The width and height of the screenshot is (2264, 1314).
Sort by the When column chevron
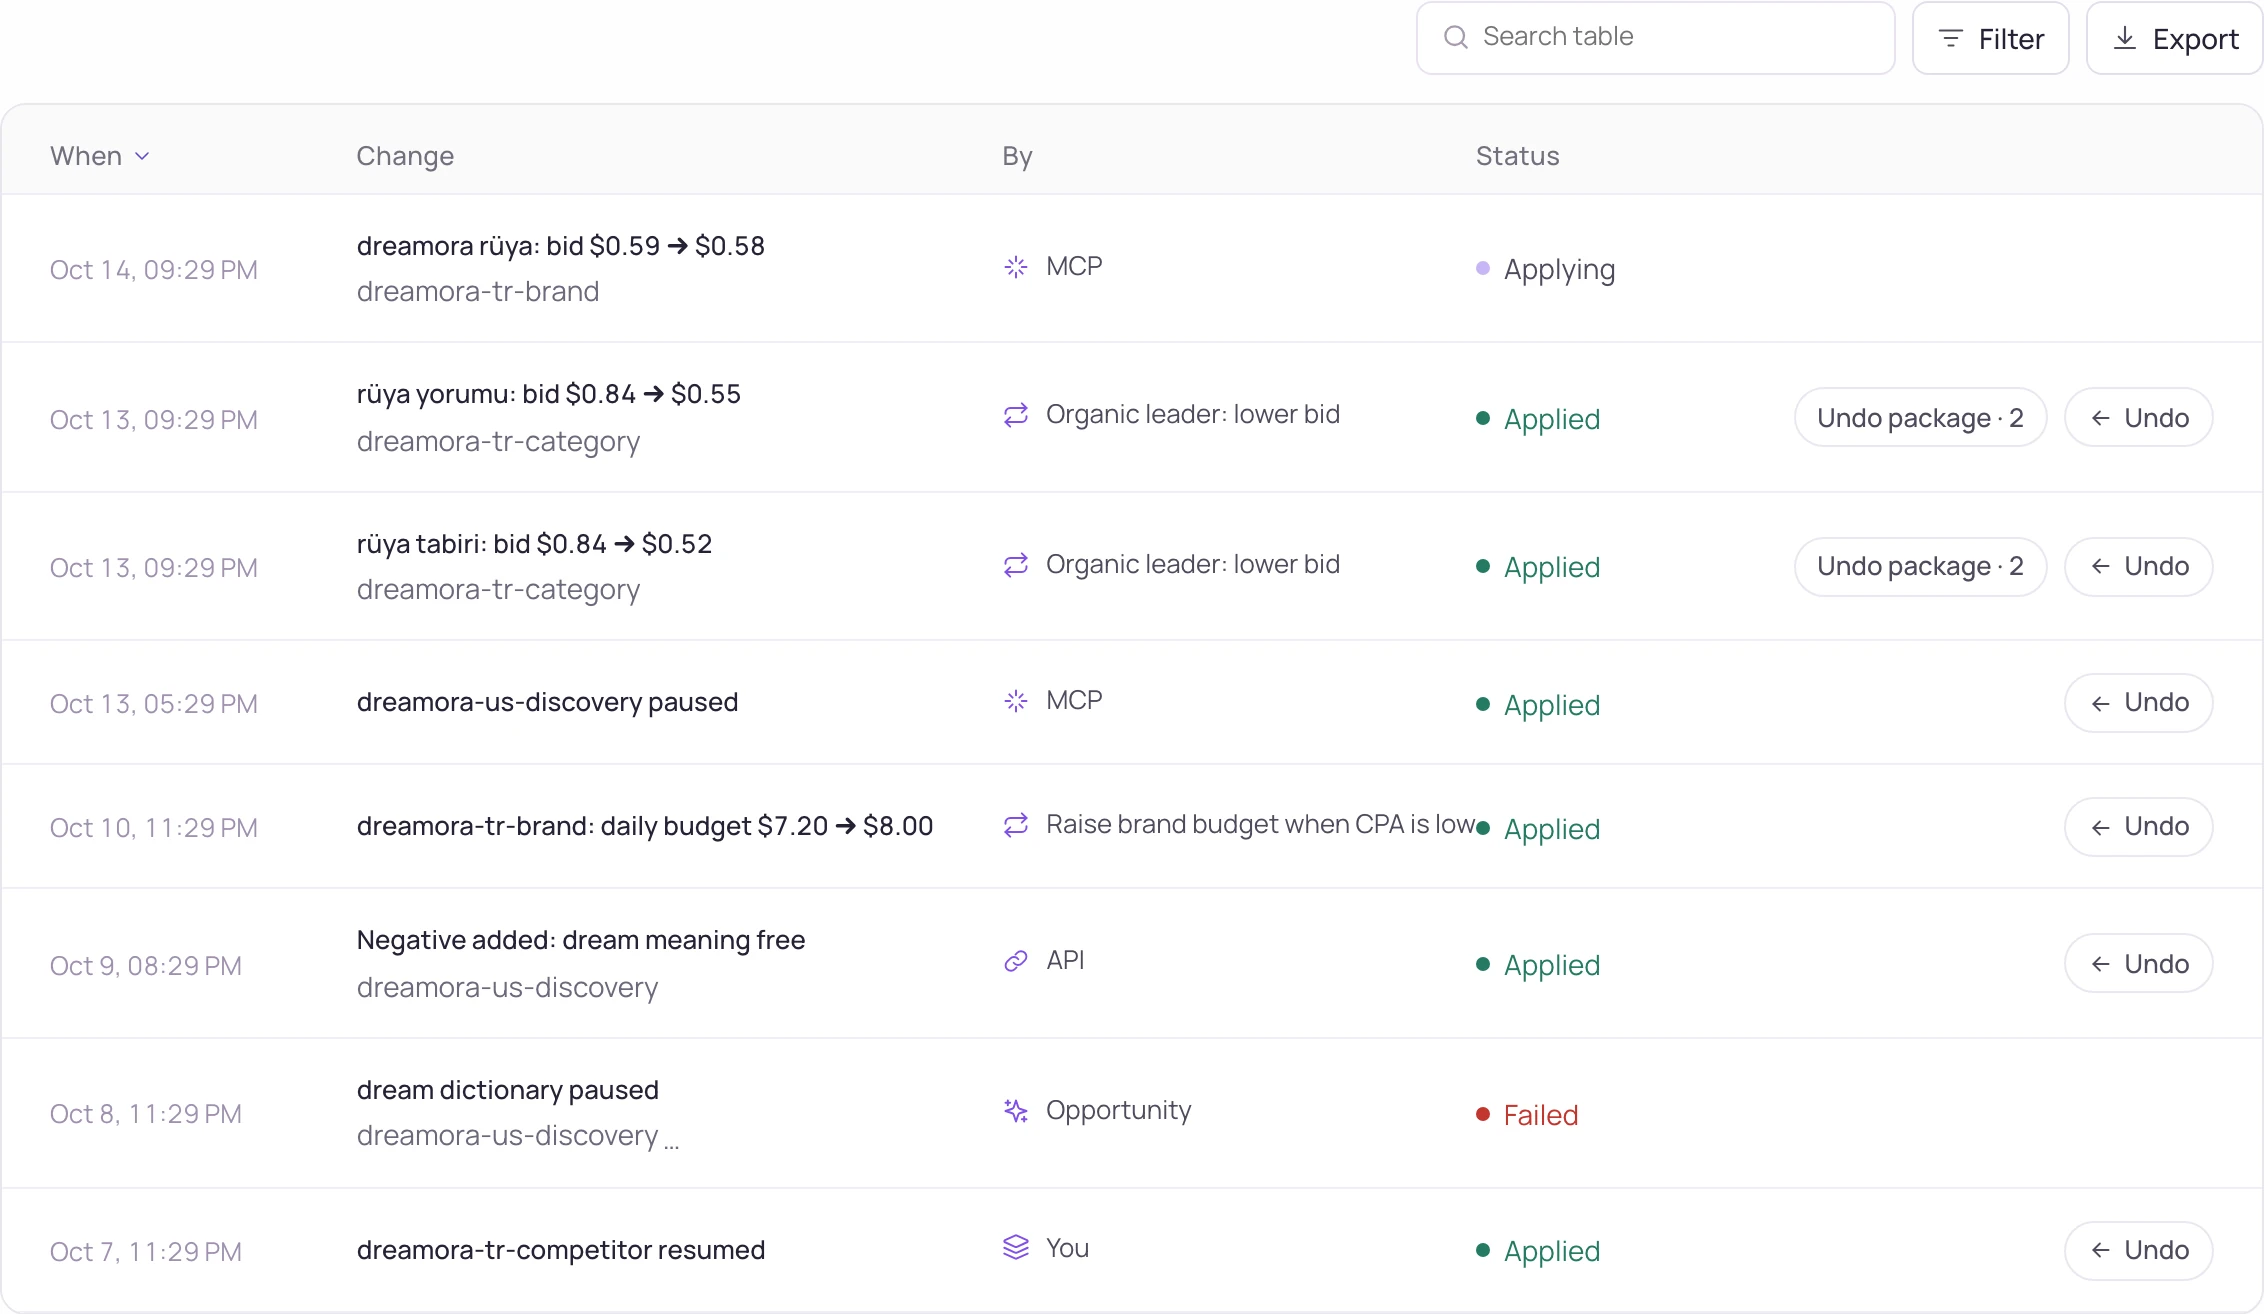(x=142, y=156)
